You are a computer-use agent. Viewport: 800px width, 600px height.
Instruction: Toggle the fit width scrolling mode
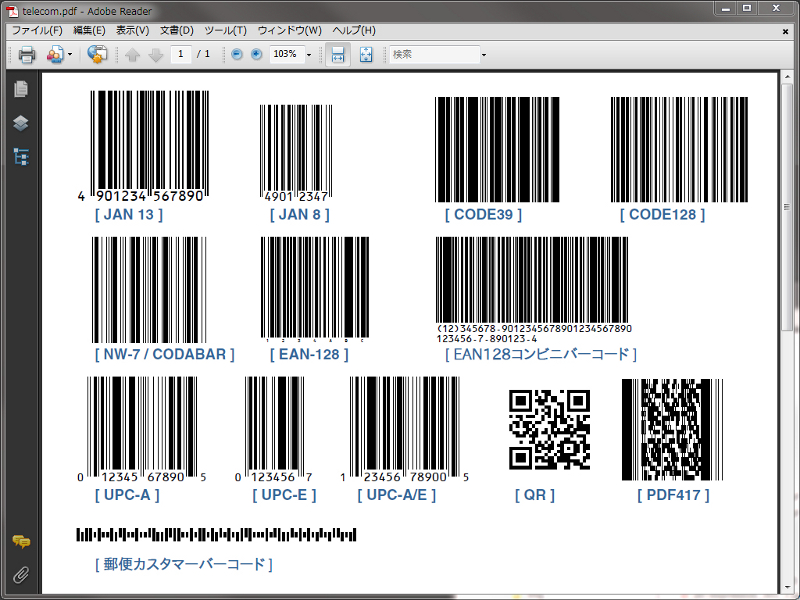pos(338,55)
